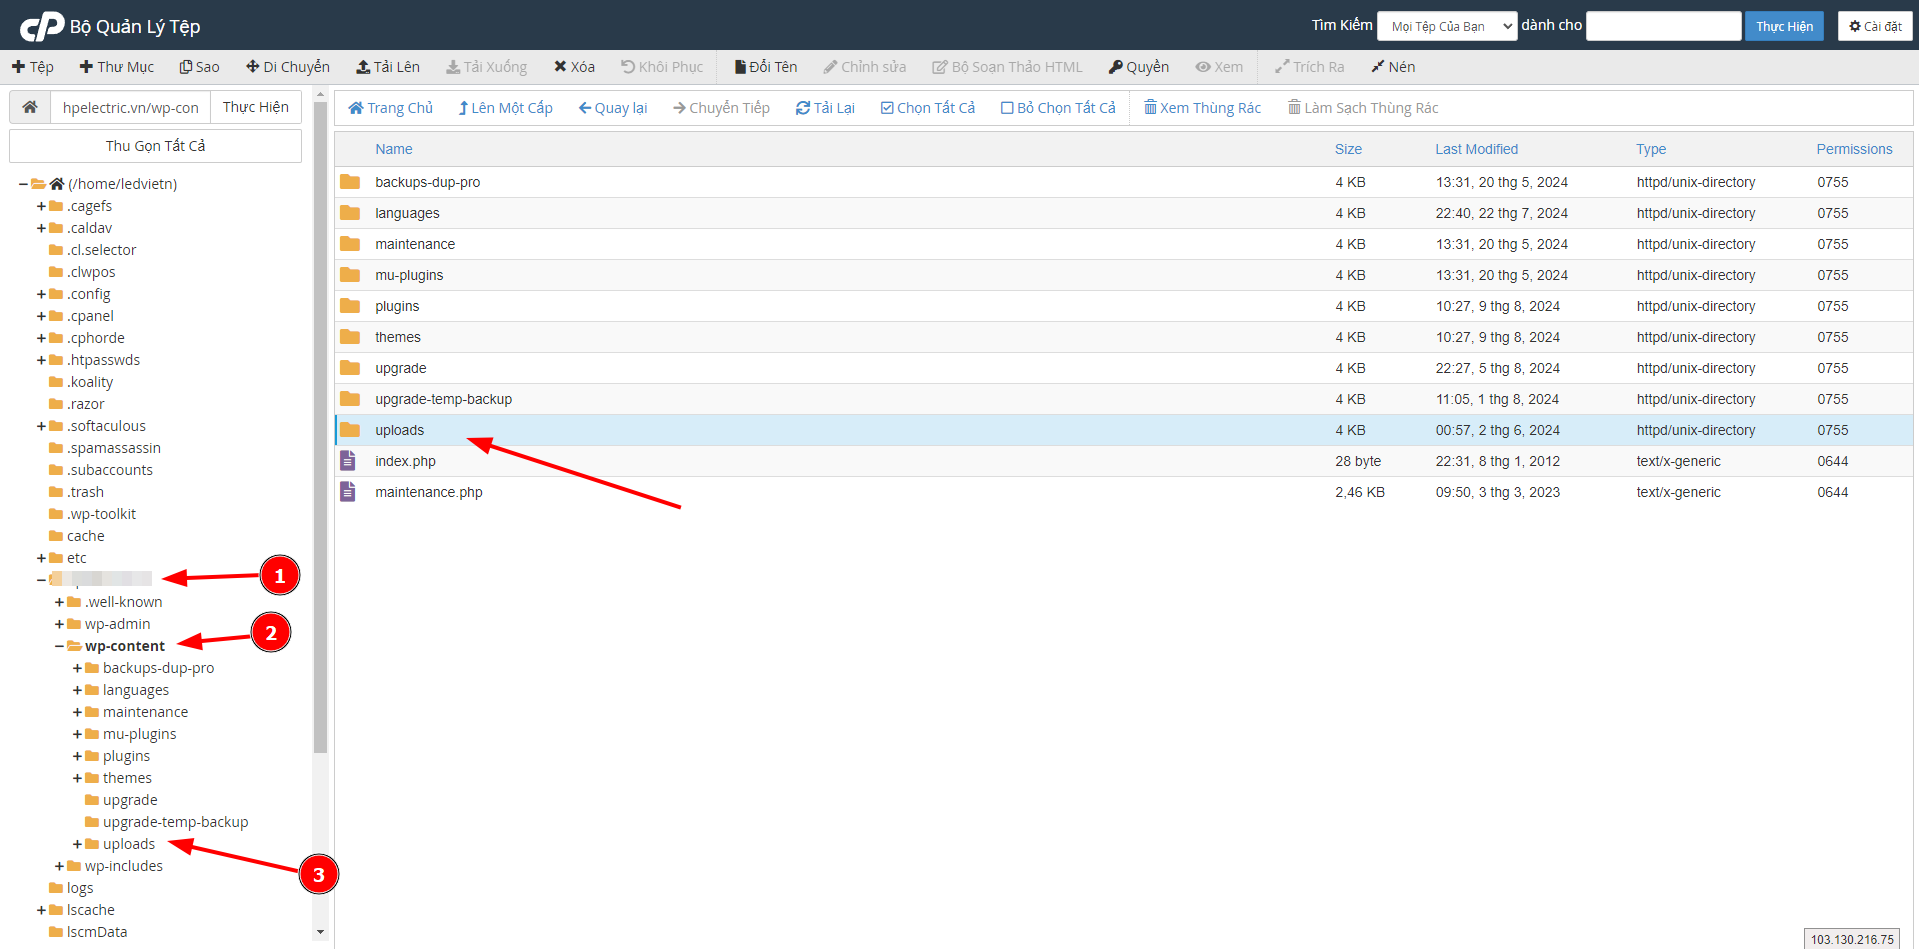
Task: Click 0644 permissions of index.php
Action: click(1833, 461)
